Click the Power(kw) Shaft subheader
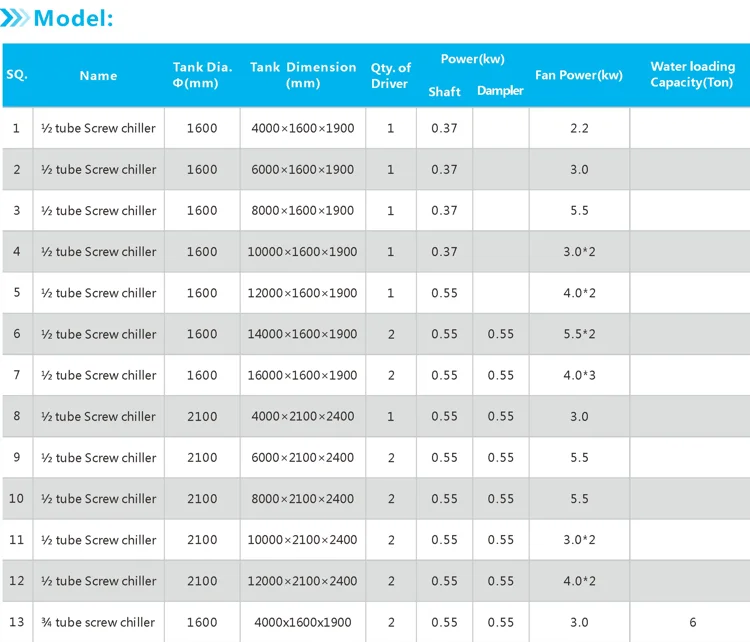Image resolution: width=750 pixels, height=642 pixels. [444, 91]
